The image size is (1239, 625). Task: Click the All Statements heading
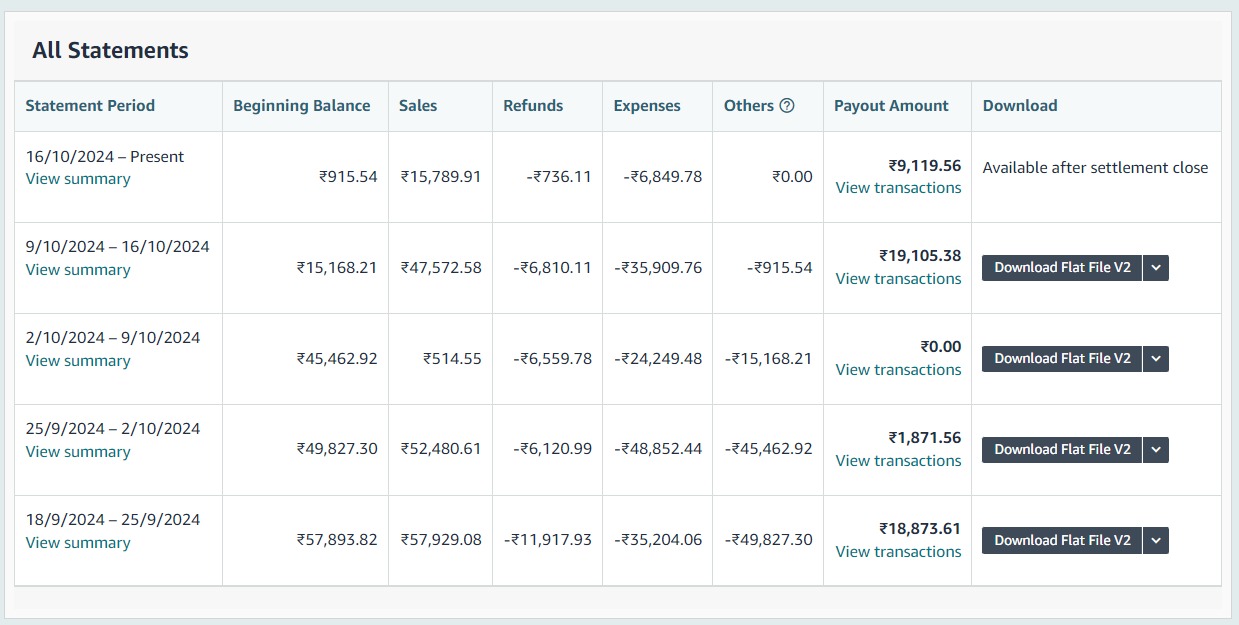110,50
